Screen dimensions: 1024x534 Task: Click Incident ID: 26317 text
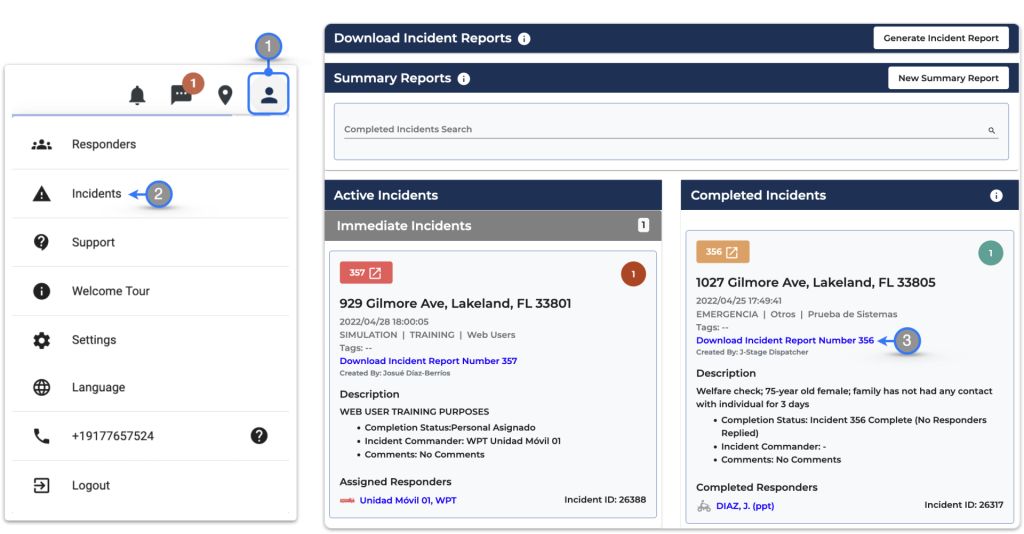(964, 505)
